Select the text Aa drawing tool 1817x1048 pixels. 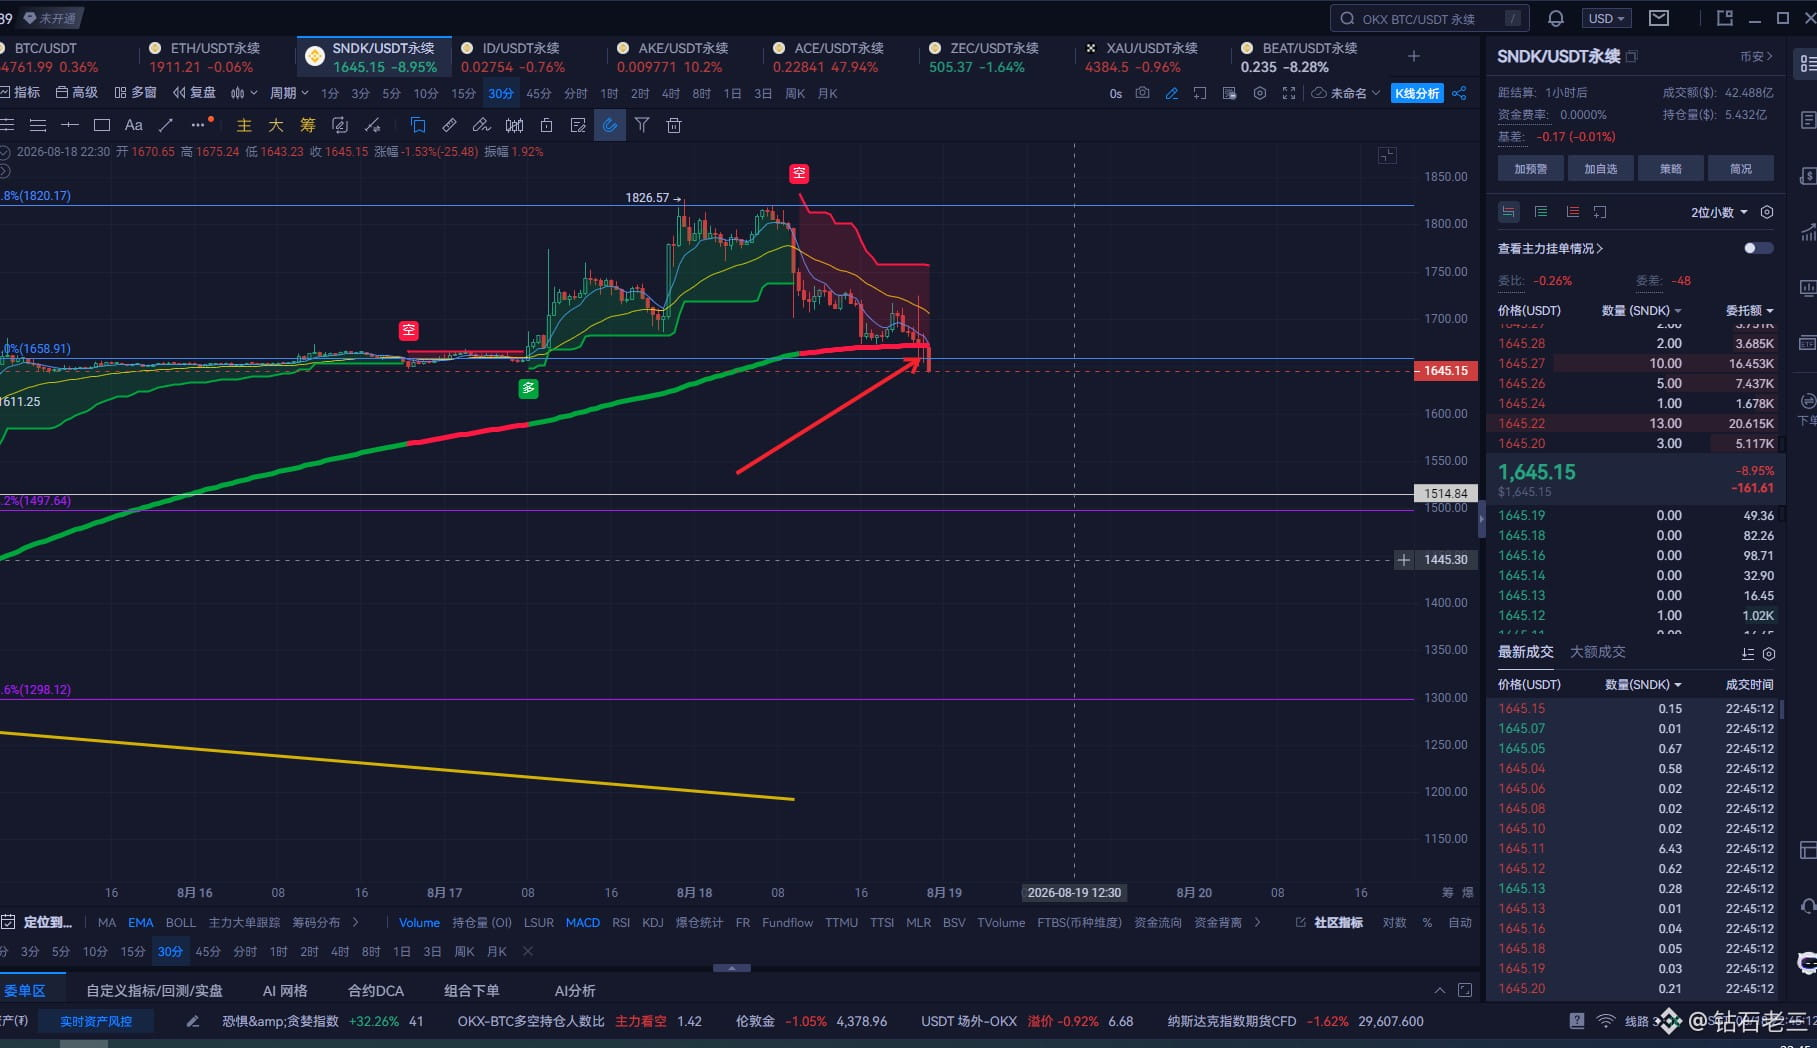click(x=134, y=125)
